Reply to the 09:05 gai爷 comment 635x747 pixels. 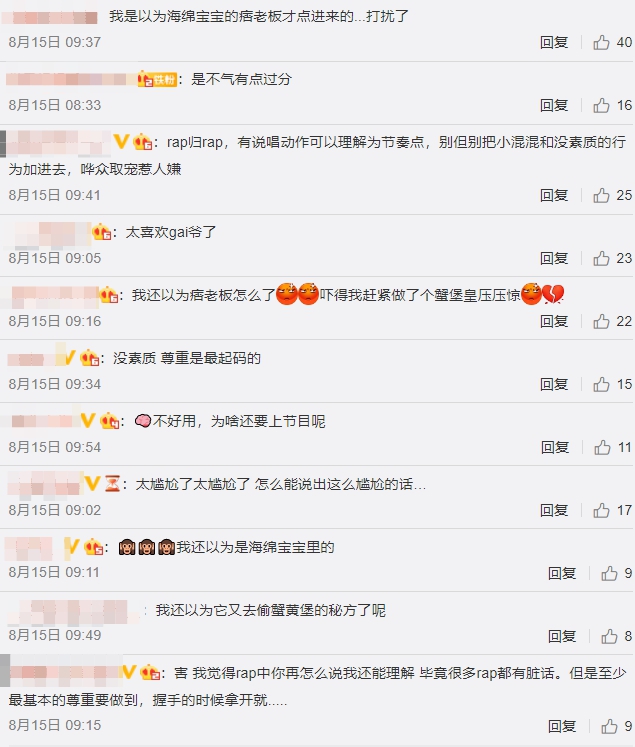pyautogui.click(x=554, y=258)
